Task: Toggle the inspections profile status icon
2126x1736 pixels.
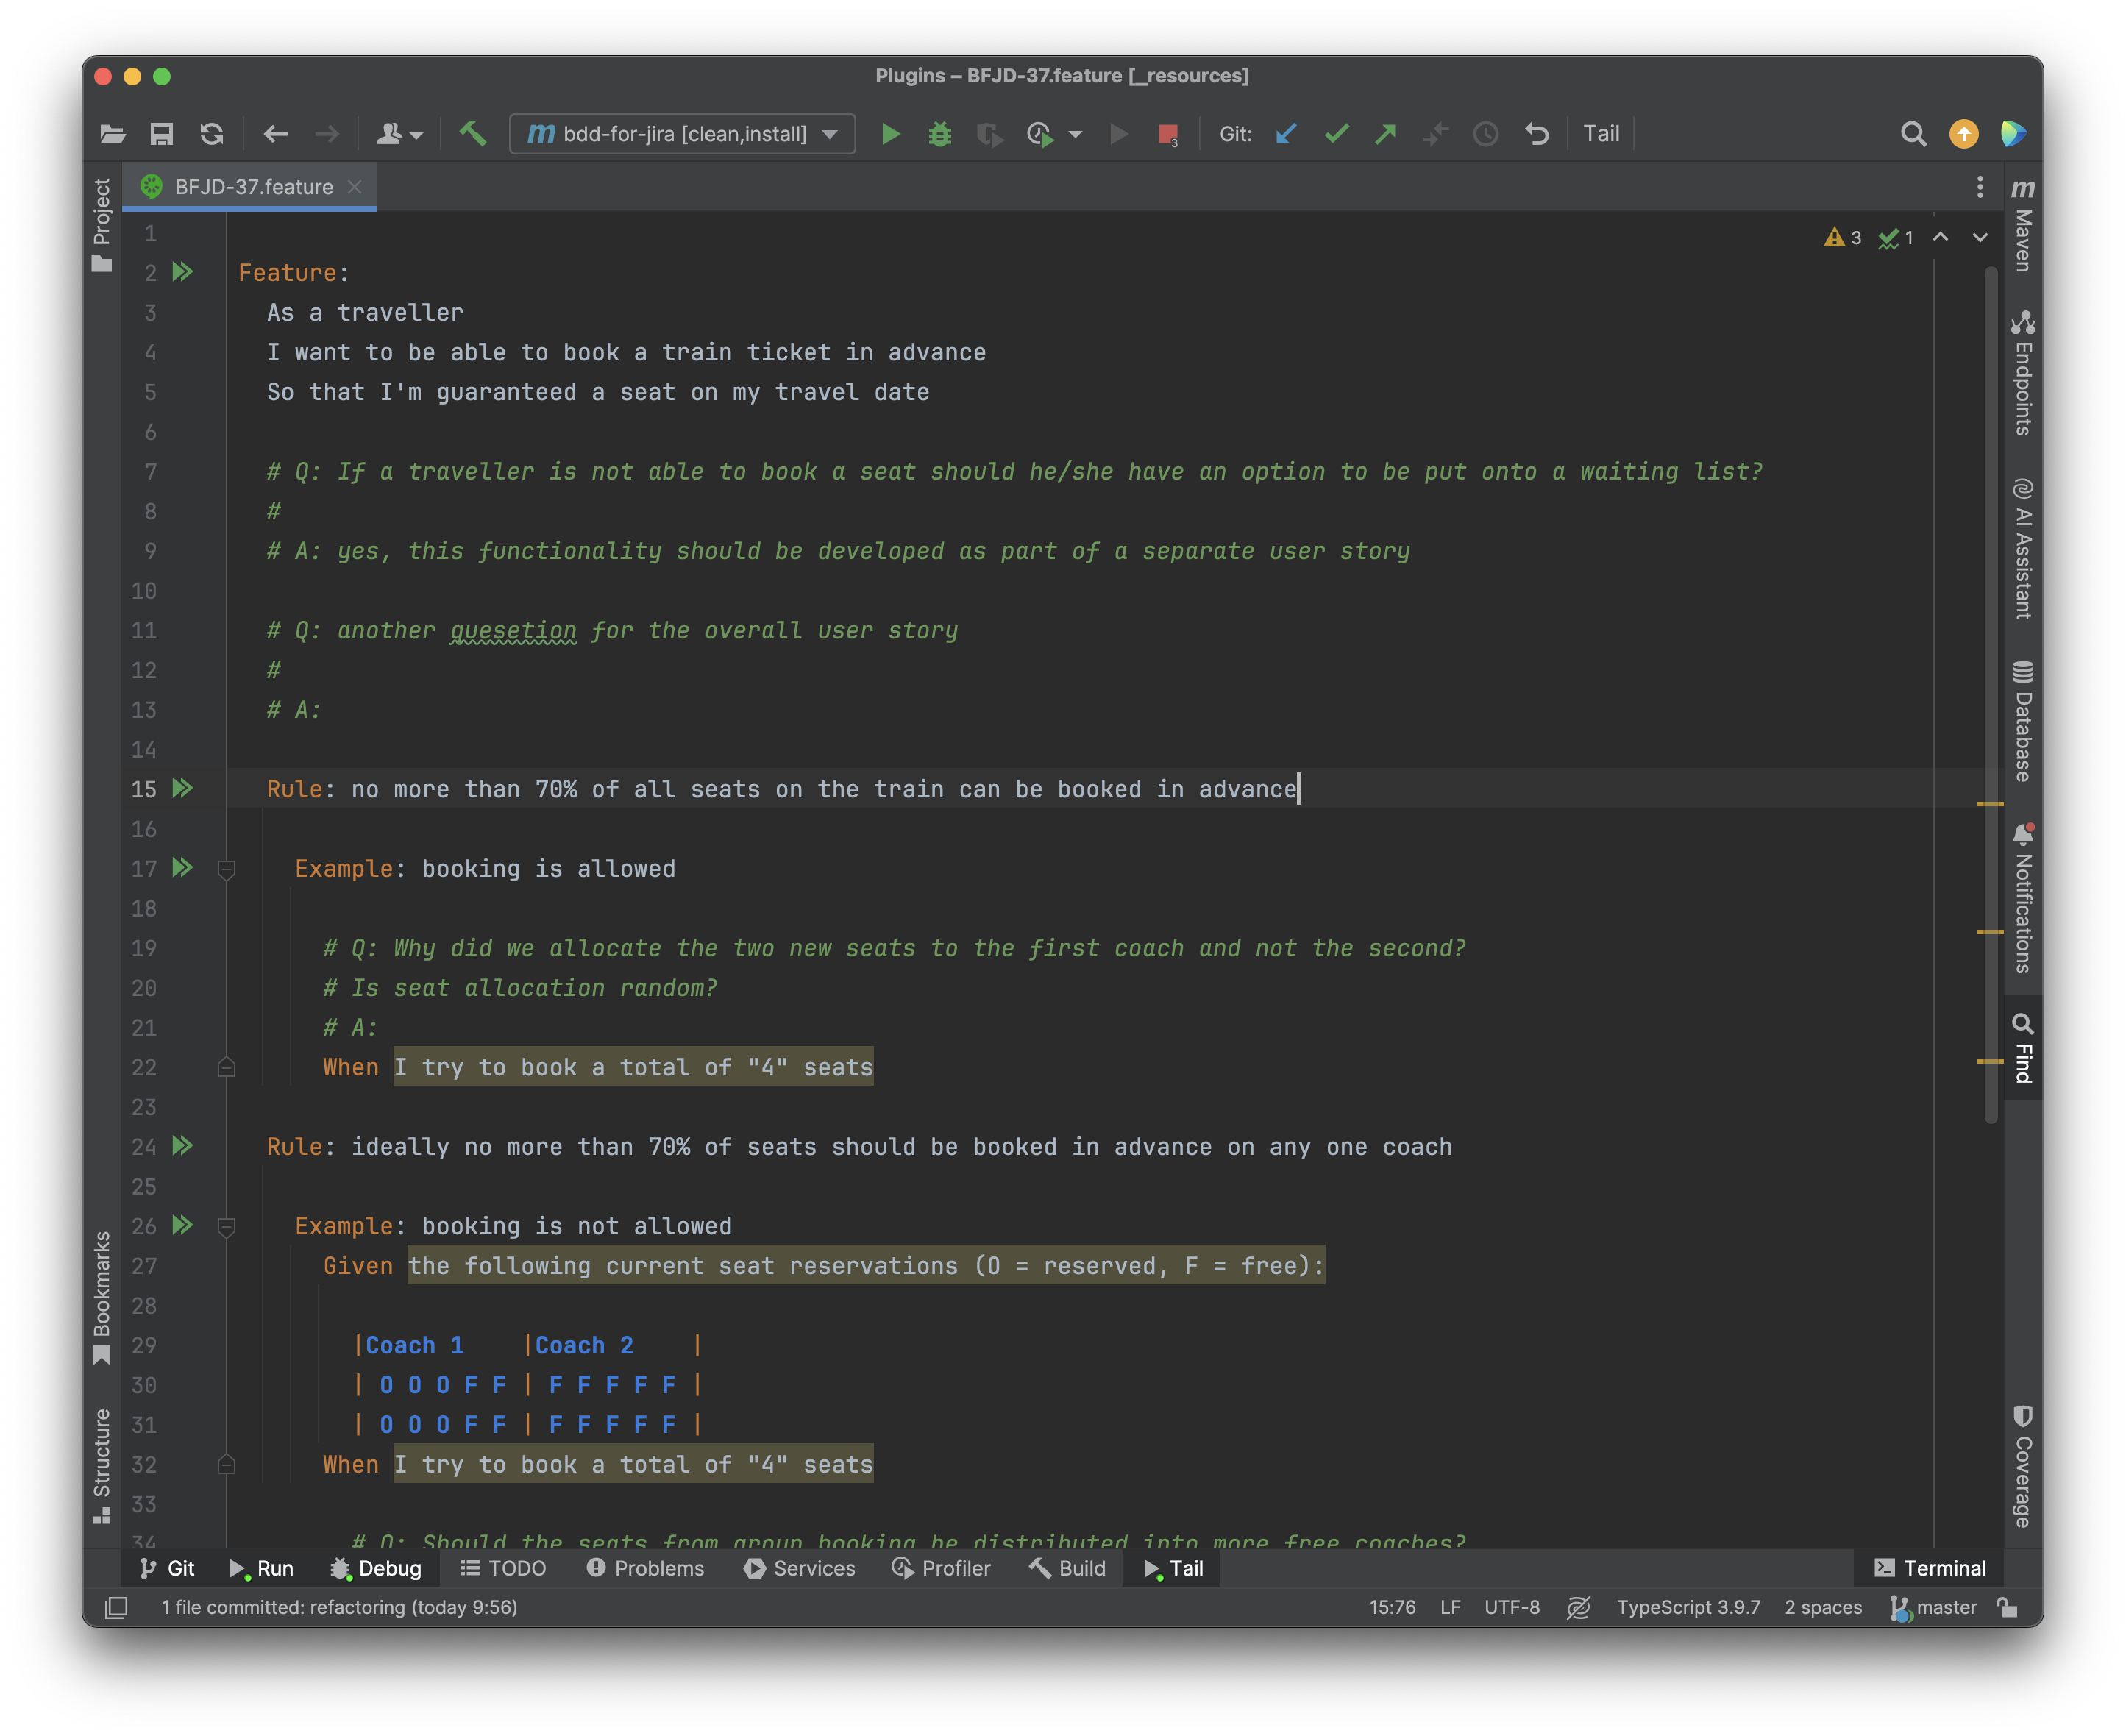Action: [1579, 1608]
